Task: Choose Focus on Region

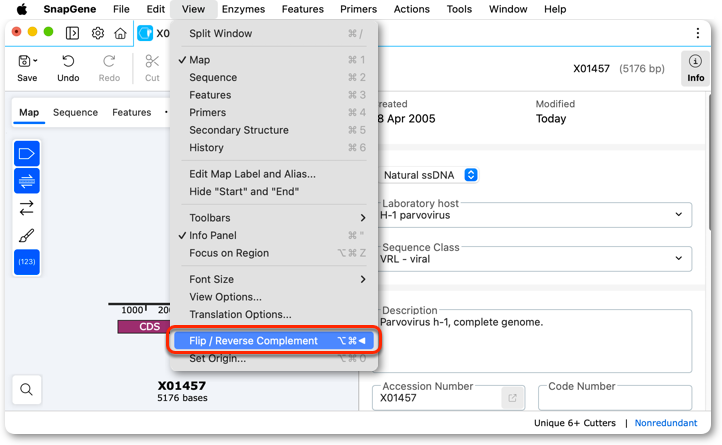Action: [x=274, y=253]
